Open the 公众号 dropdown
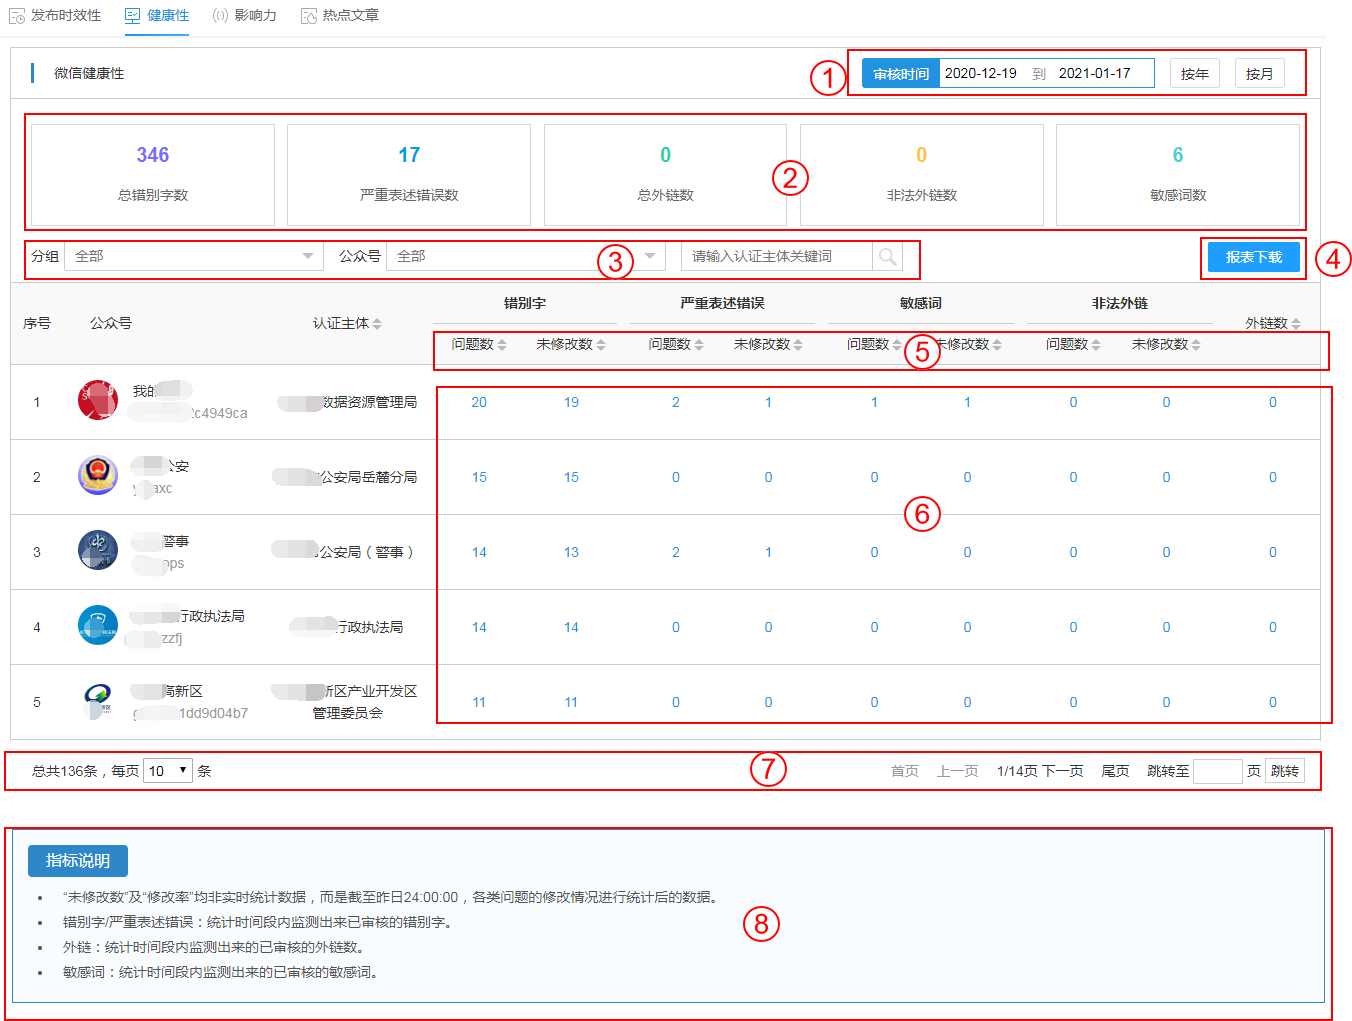 (524, 257)
